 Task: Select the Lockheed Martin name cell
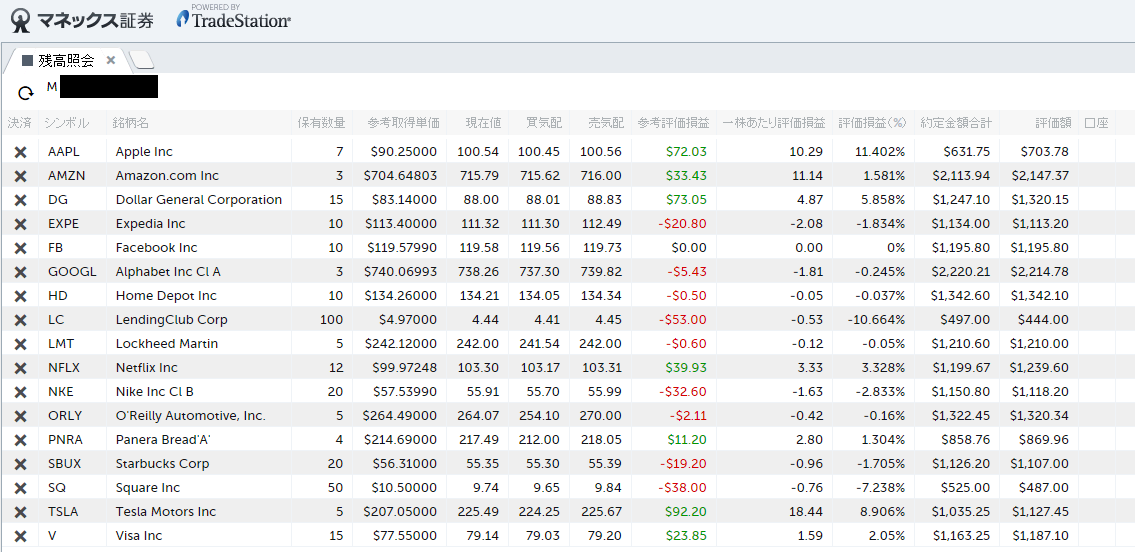coord(166,343)
